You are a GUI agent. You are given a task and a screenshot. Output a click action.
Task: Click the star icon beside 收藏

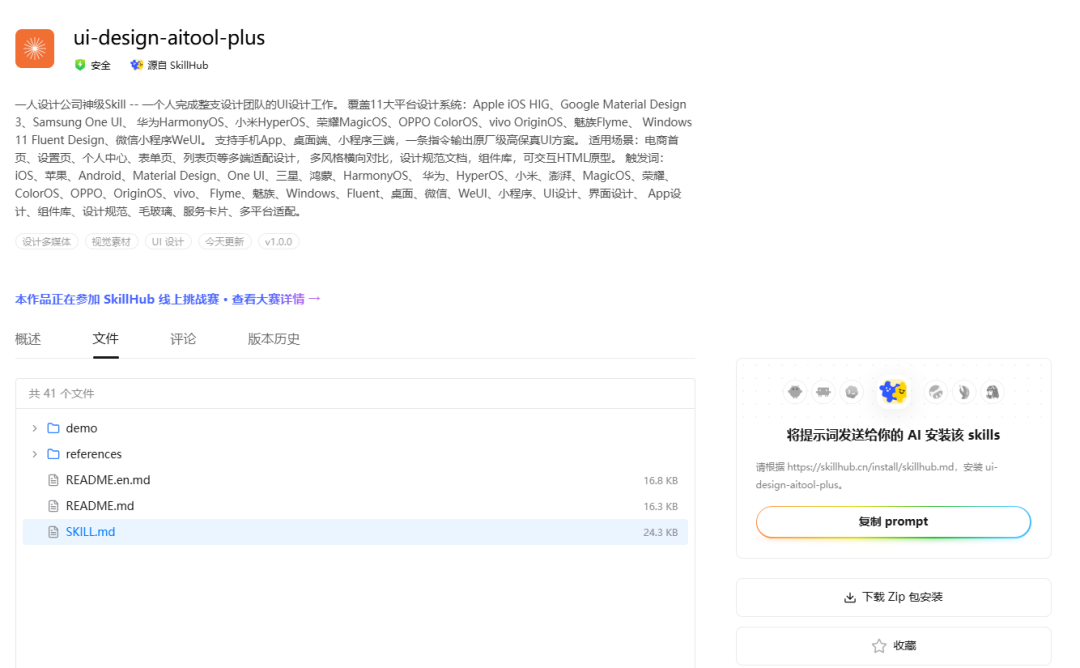pos(879,646)
